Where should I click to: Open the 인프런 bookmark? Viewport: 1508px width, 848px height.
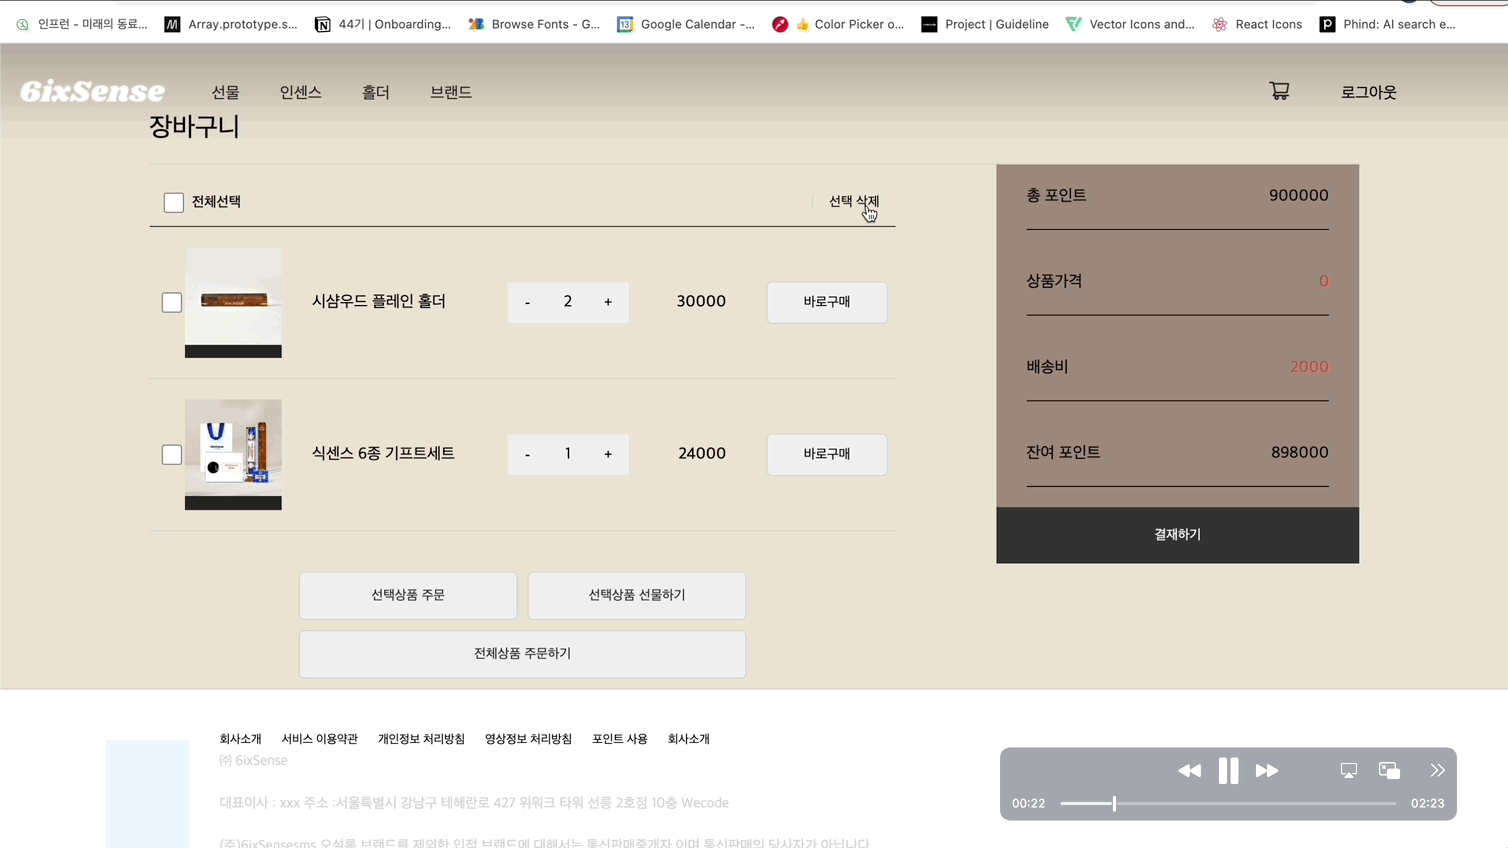(x=82, y=24)
